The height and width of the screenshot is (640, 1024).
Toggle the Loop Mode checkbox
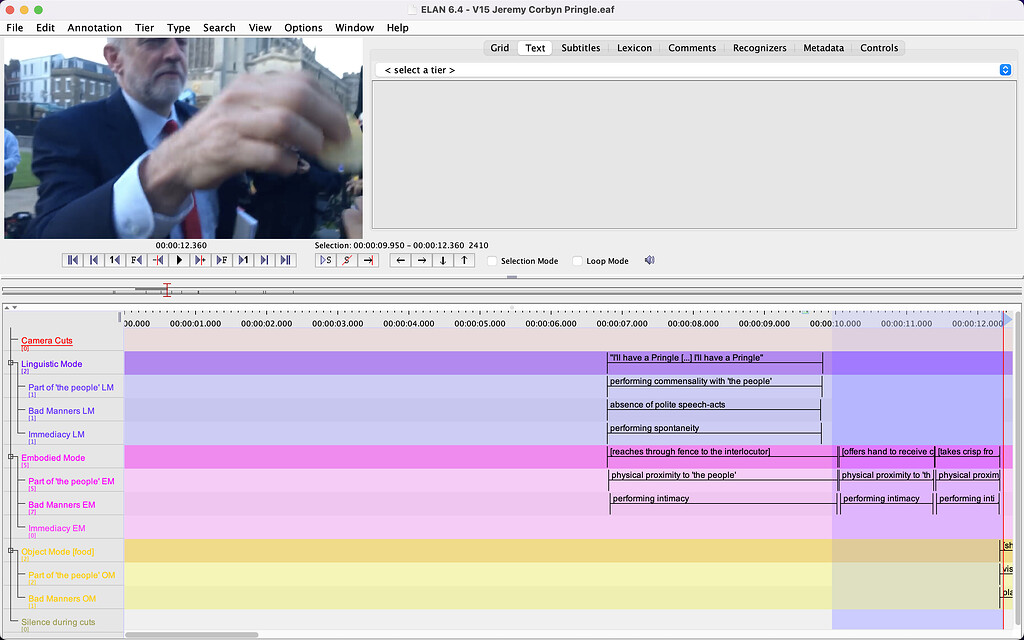[x=577, y=261]
